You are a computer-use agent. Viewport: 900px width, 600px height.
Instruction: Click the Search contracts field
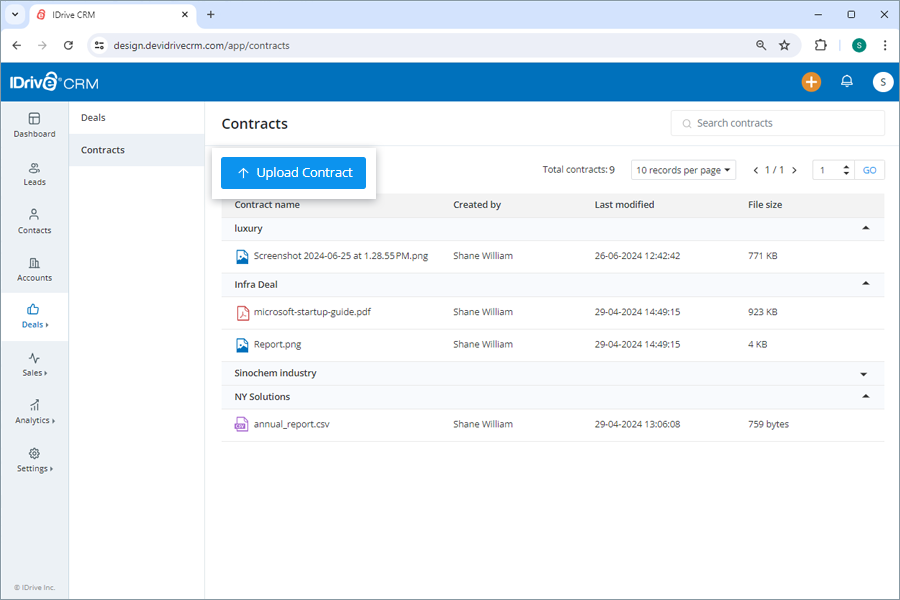point(778,122)
